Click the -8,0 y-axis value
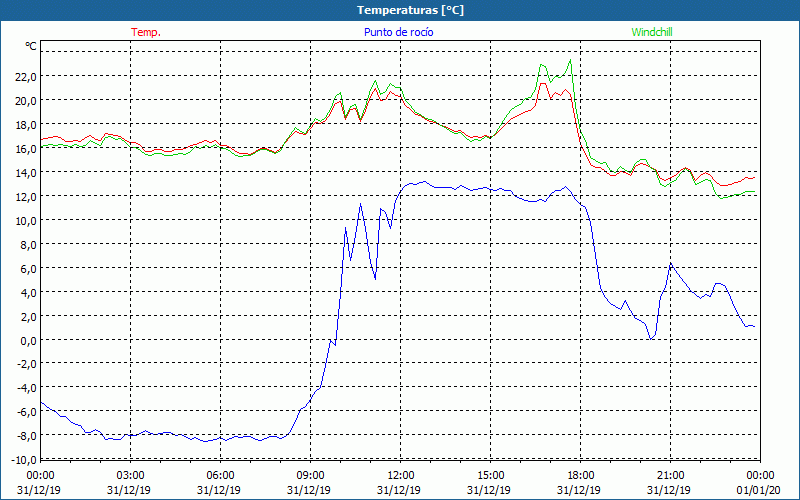 click(x=27, y=436)
